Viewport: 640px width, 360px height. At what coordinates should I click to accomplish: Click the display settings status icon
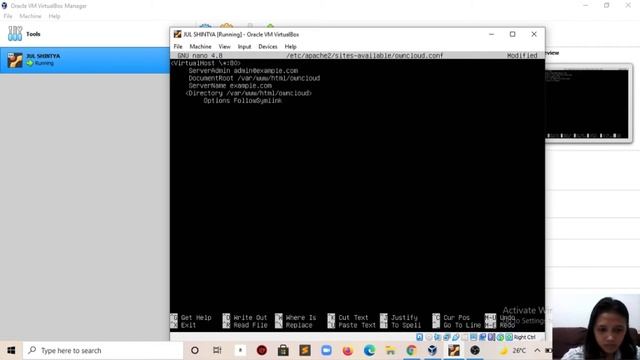click(473, 337)
